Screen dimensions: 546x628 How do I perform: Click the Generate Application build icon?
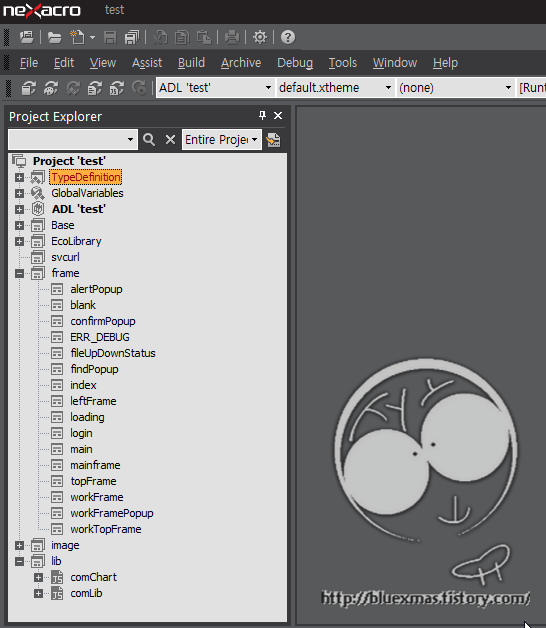(29, 88)
